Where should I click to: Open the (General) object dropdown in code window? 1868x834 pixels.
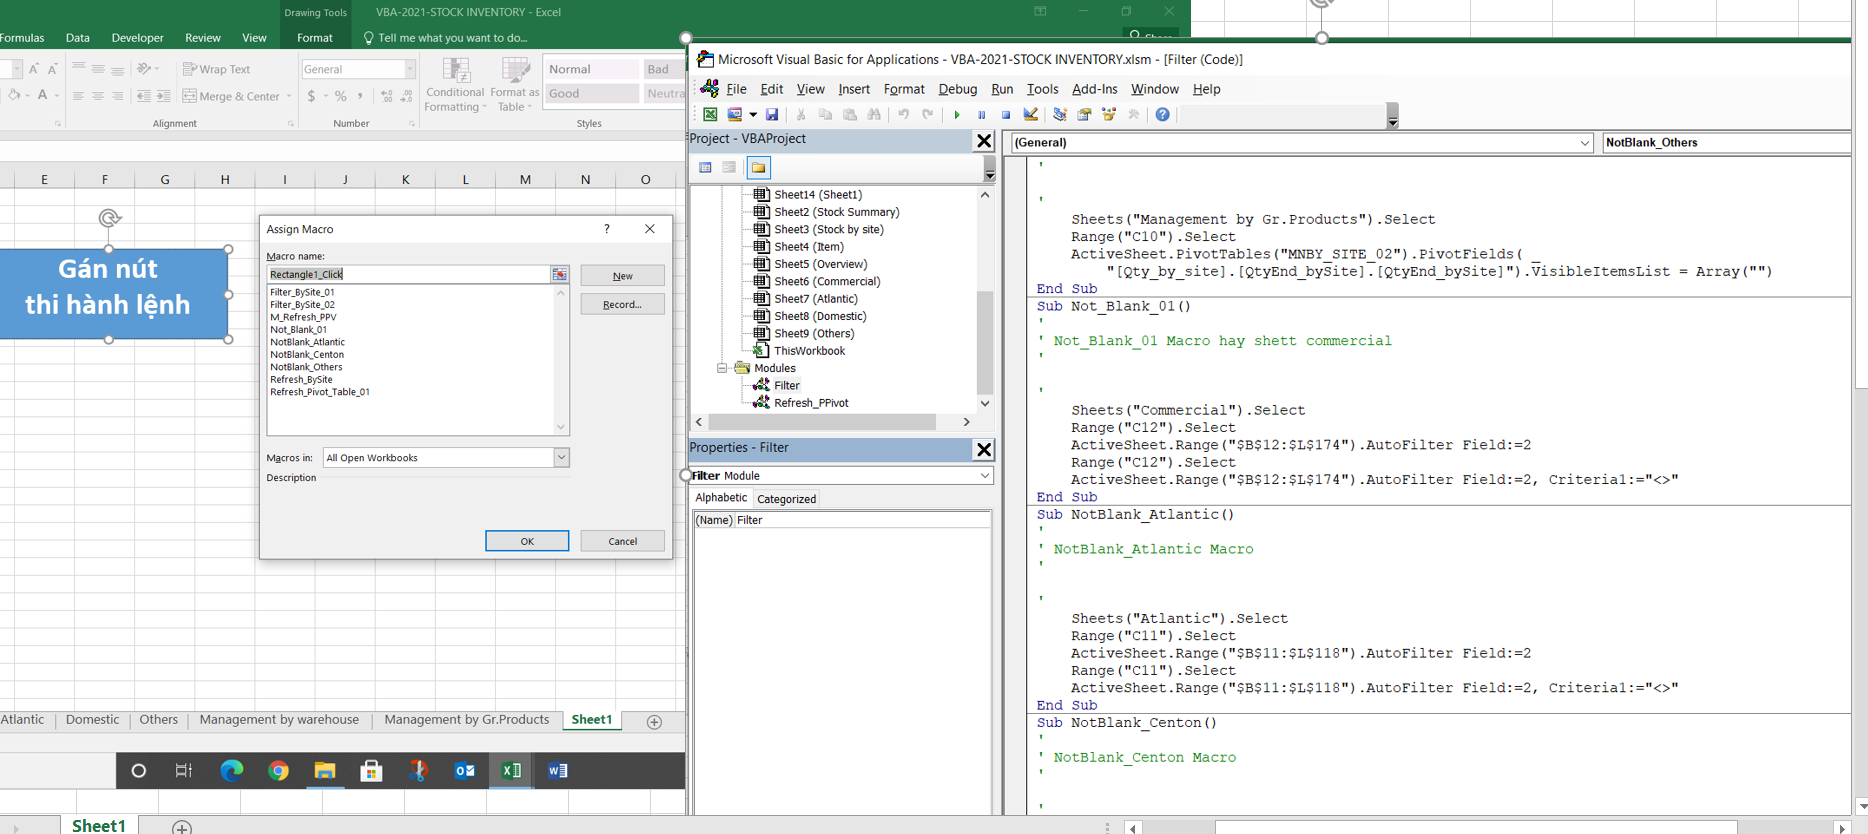coord(1584,143)
